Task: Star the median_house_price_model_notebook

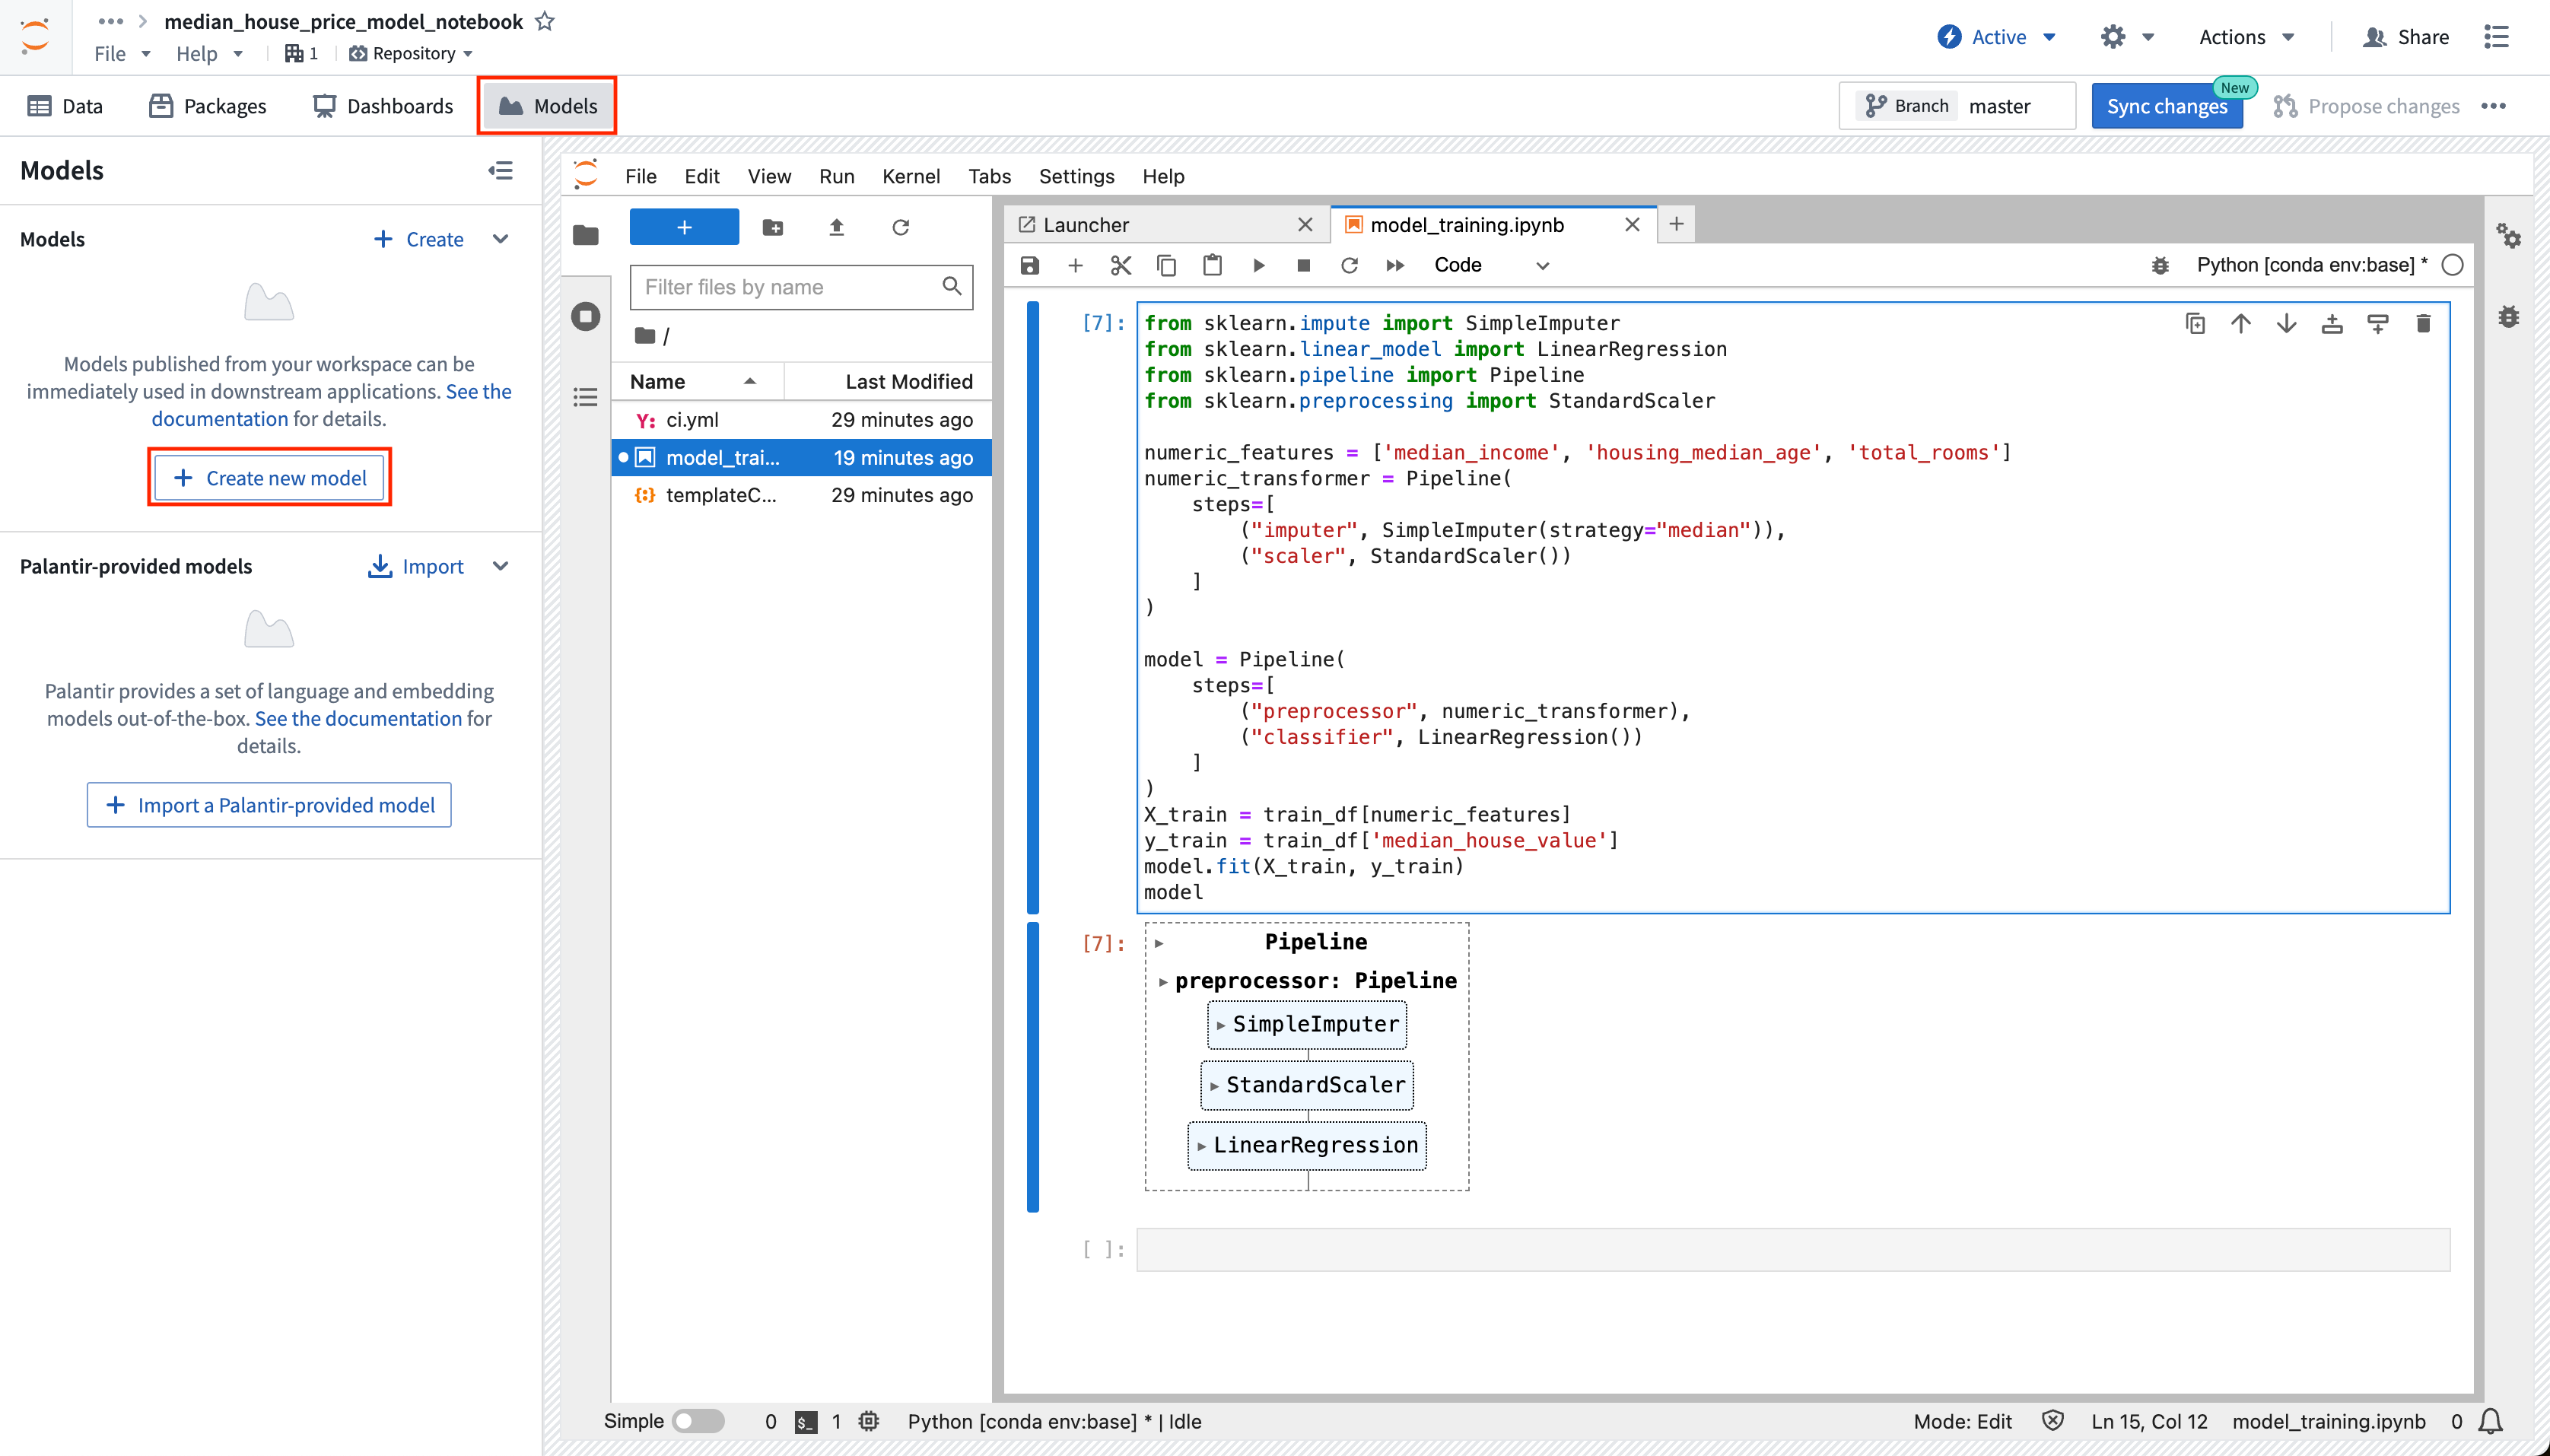Action: coord(545,21)
